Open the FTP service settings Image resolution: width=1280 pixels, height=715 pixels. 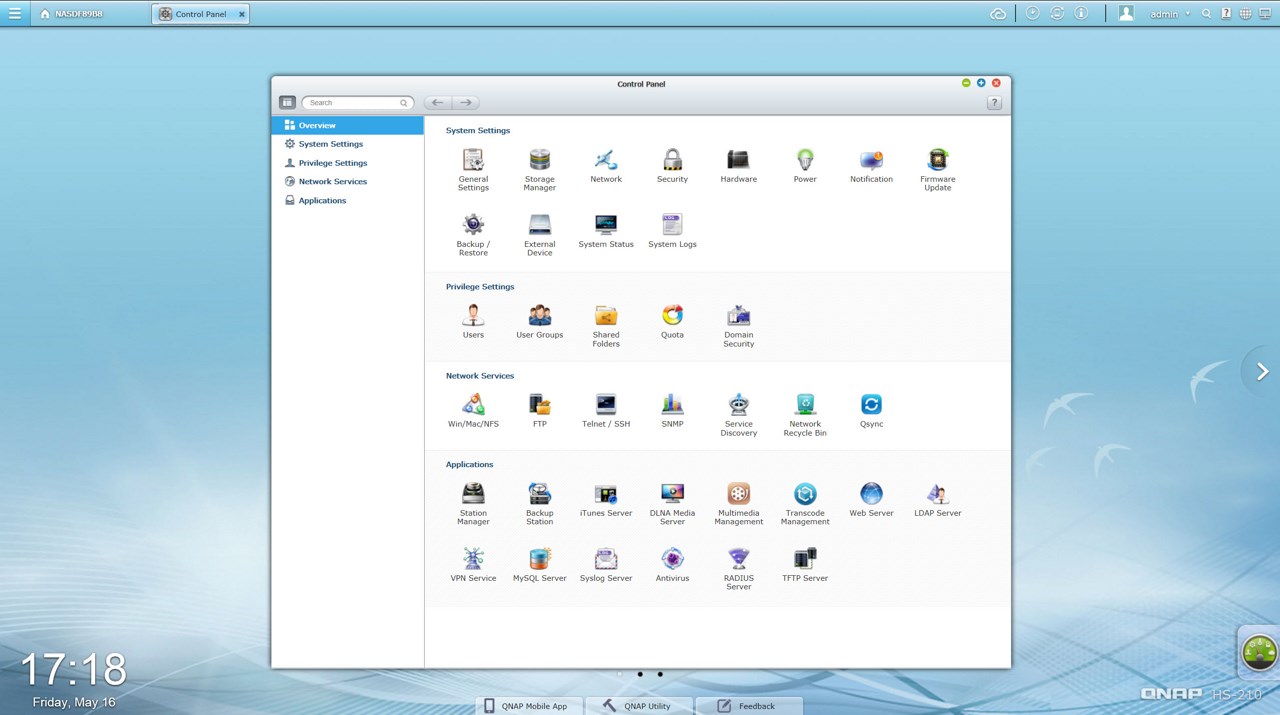(540, 410)
